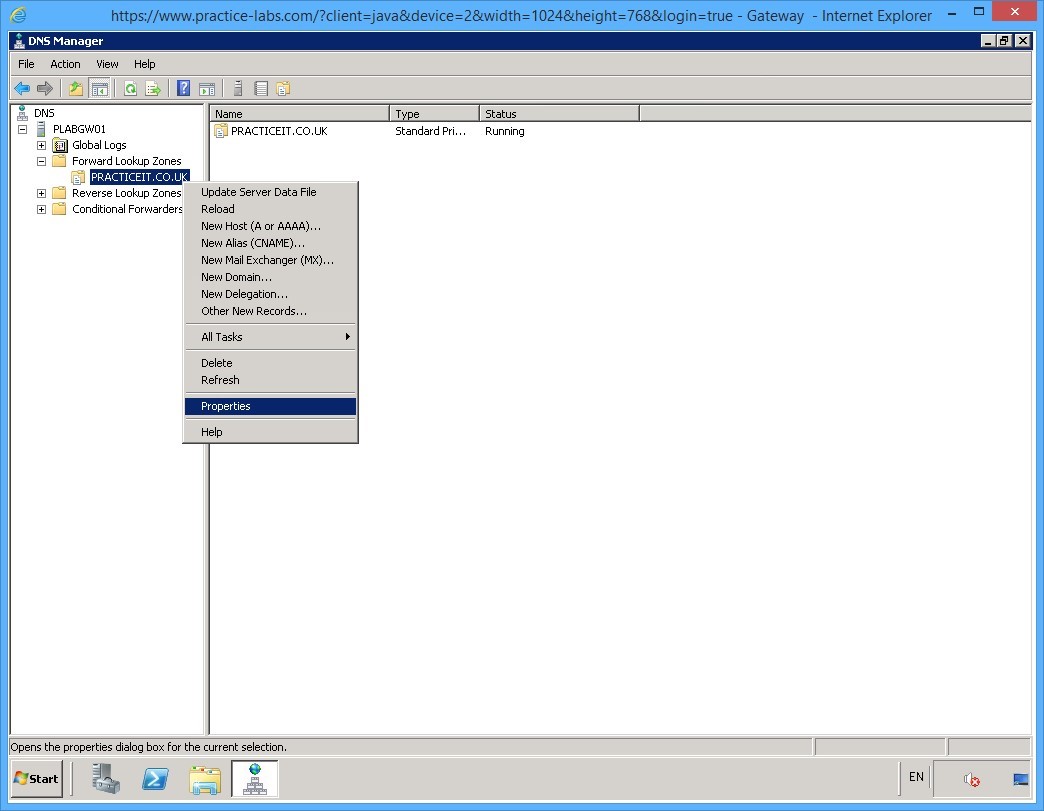Select the Refresh icon on the toolbar
The width and height of the screenshot is (1044, 811).
coord(130,88)
